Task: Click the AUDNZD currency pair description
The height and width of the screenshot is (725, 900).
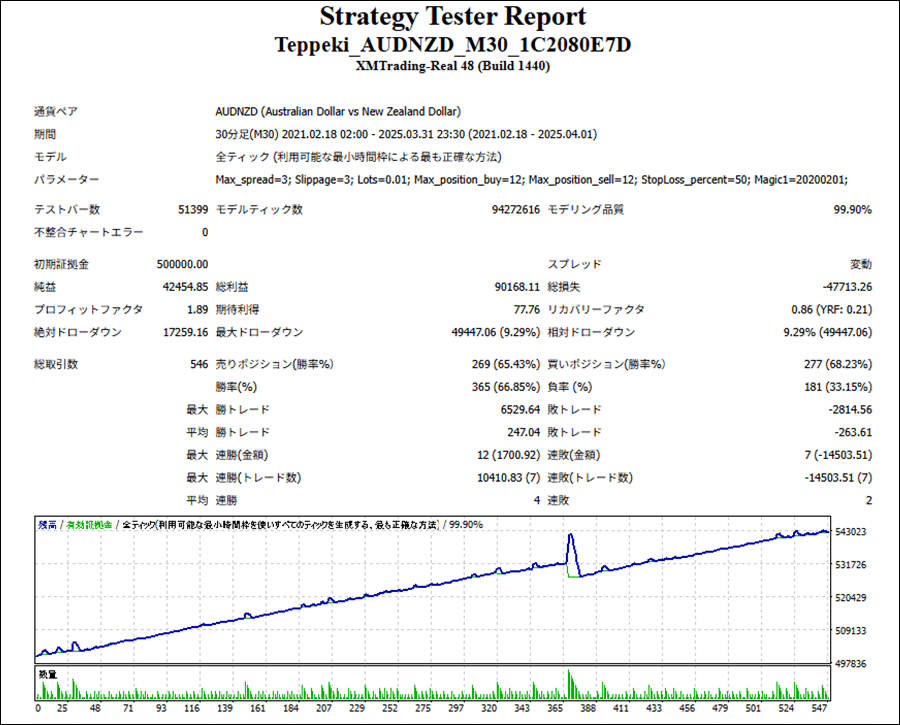Action: (x=338, y=111)
